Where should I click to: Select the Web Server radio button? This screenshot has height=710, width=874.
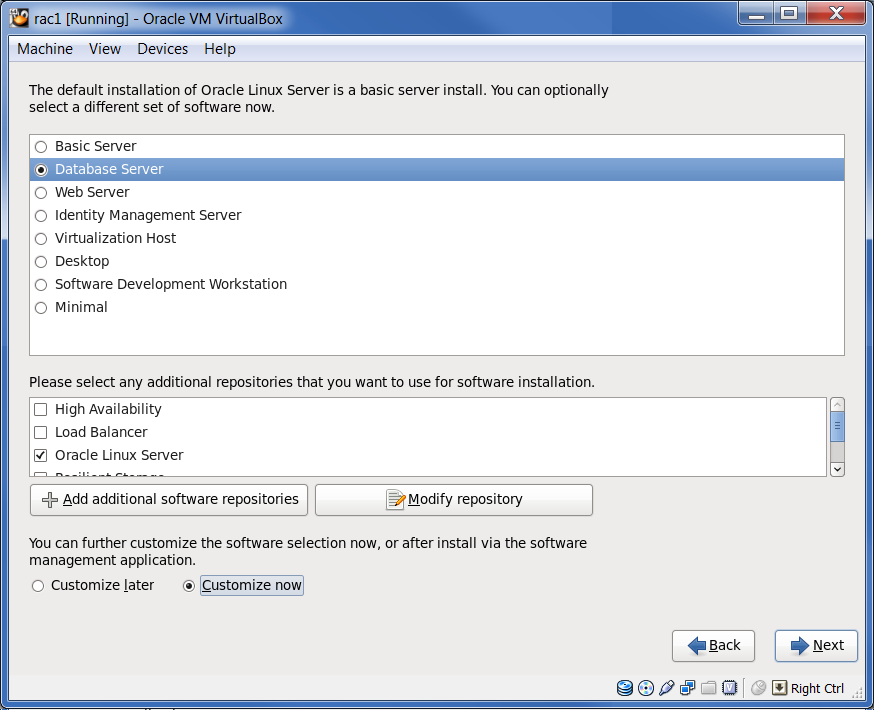[40, 192]
